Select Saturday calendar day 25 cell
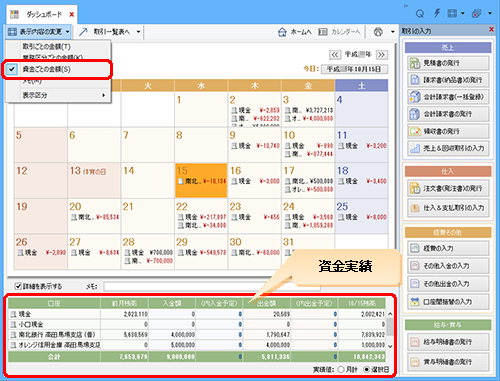The image size is (500, 381). click(361, 216)
